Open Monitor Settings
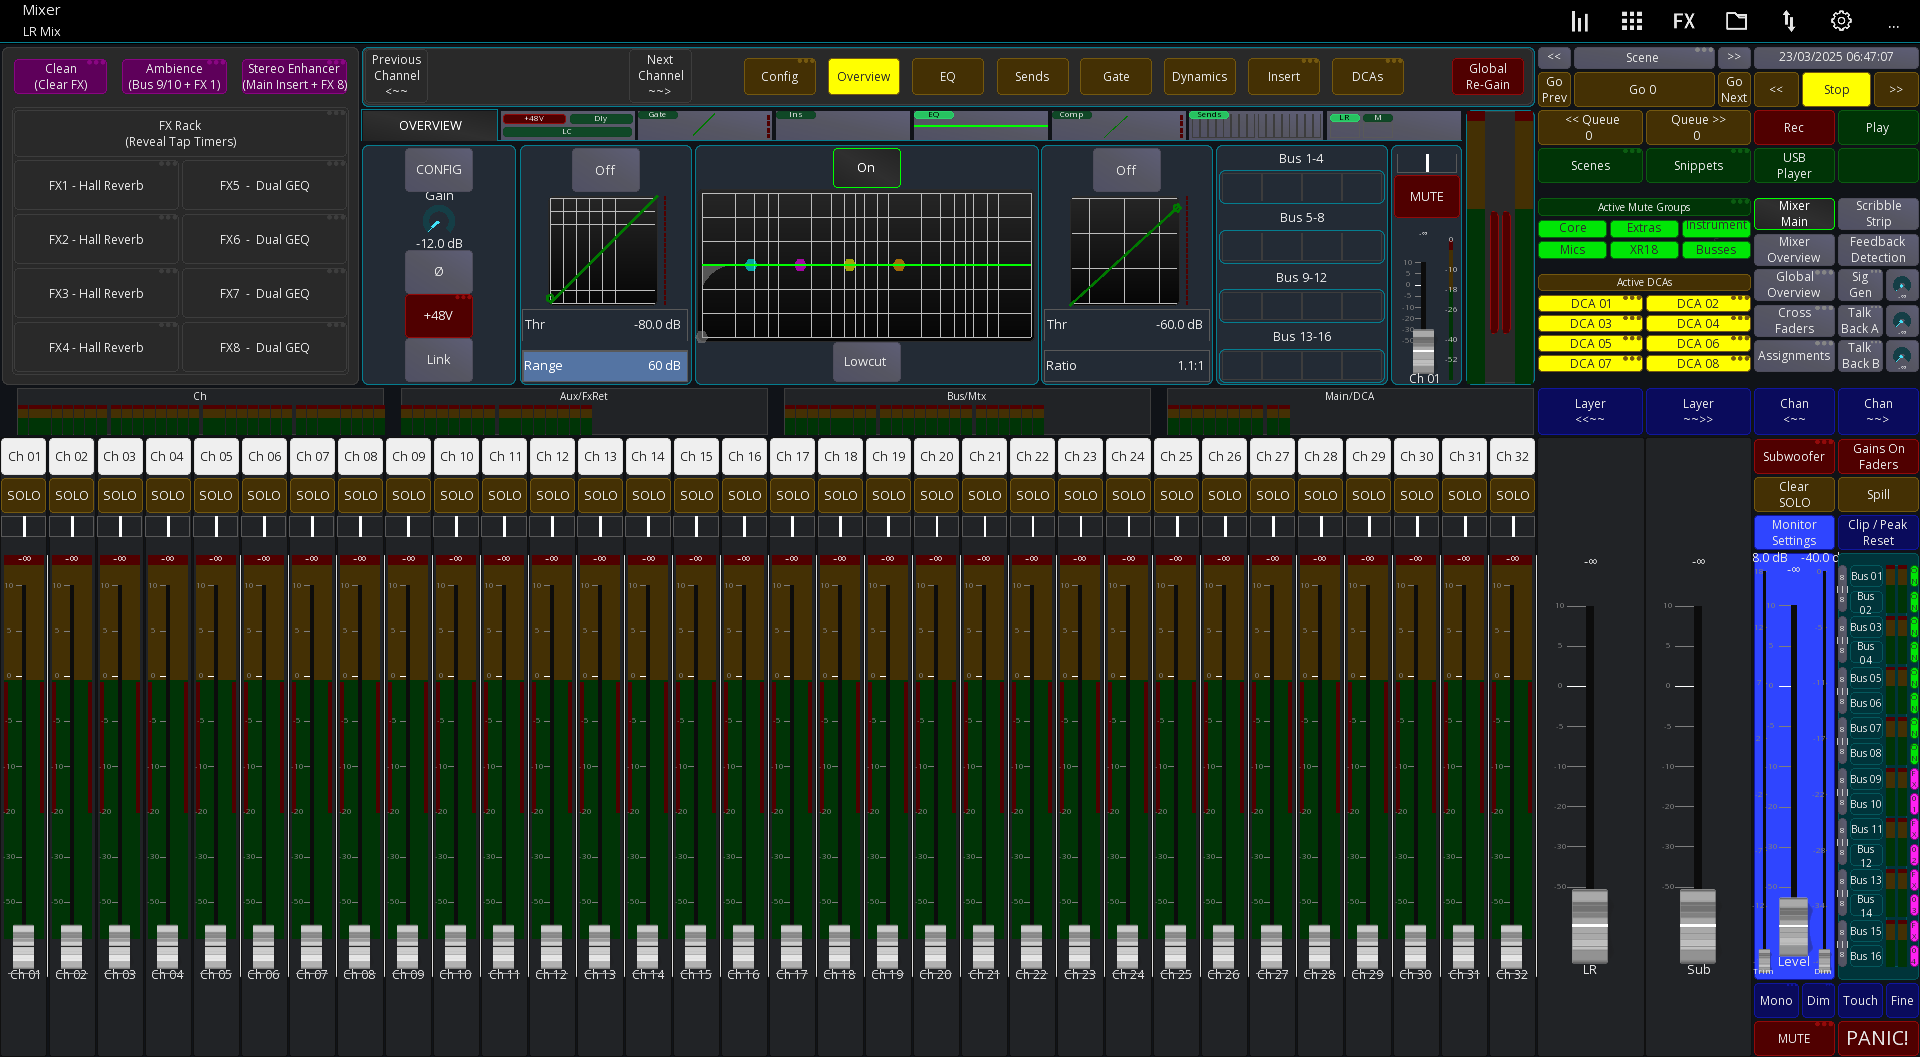1920x1057 pixels. [x=1794, y=532]
